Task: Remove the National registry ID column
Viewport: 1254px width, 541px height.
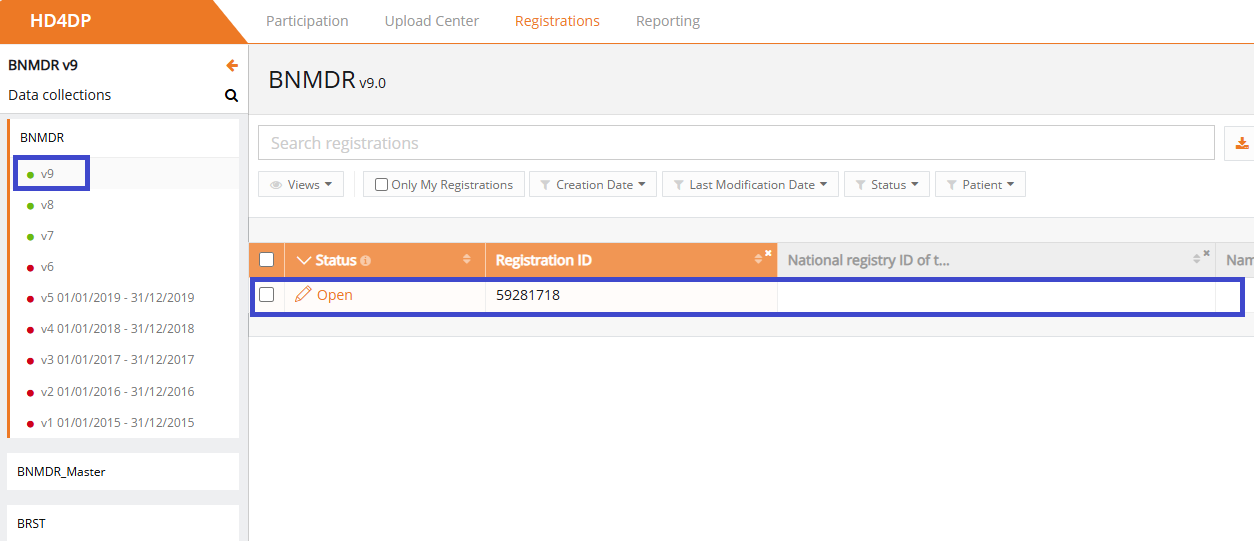Action: tap(1206, 253)
